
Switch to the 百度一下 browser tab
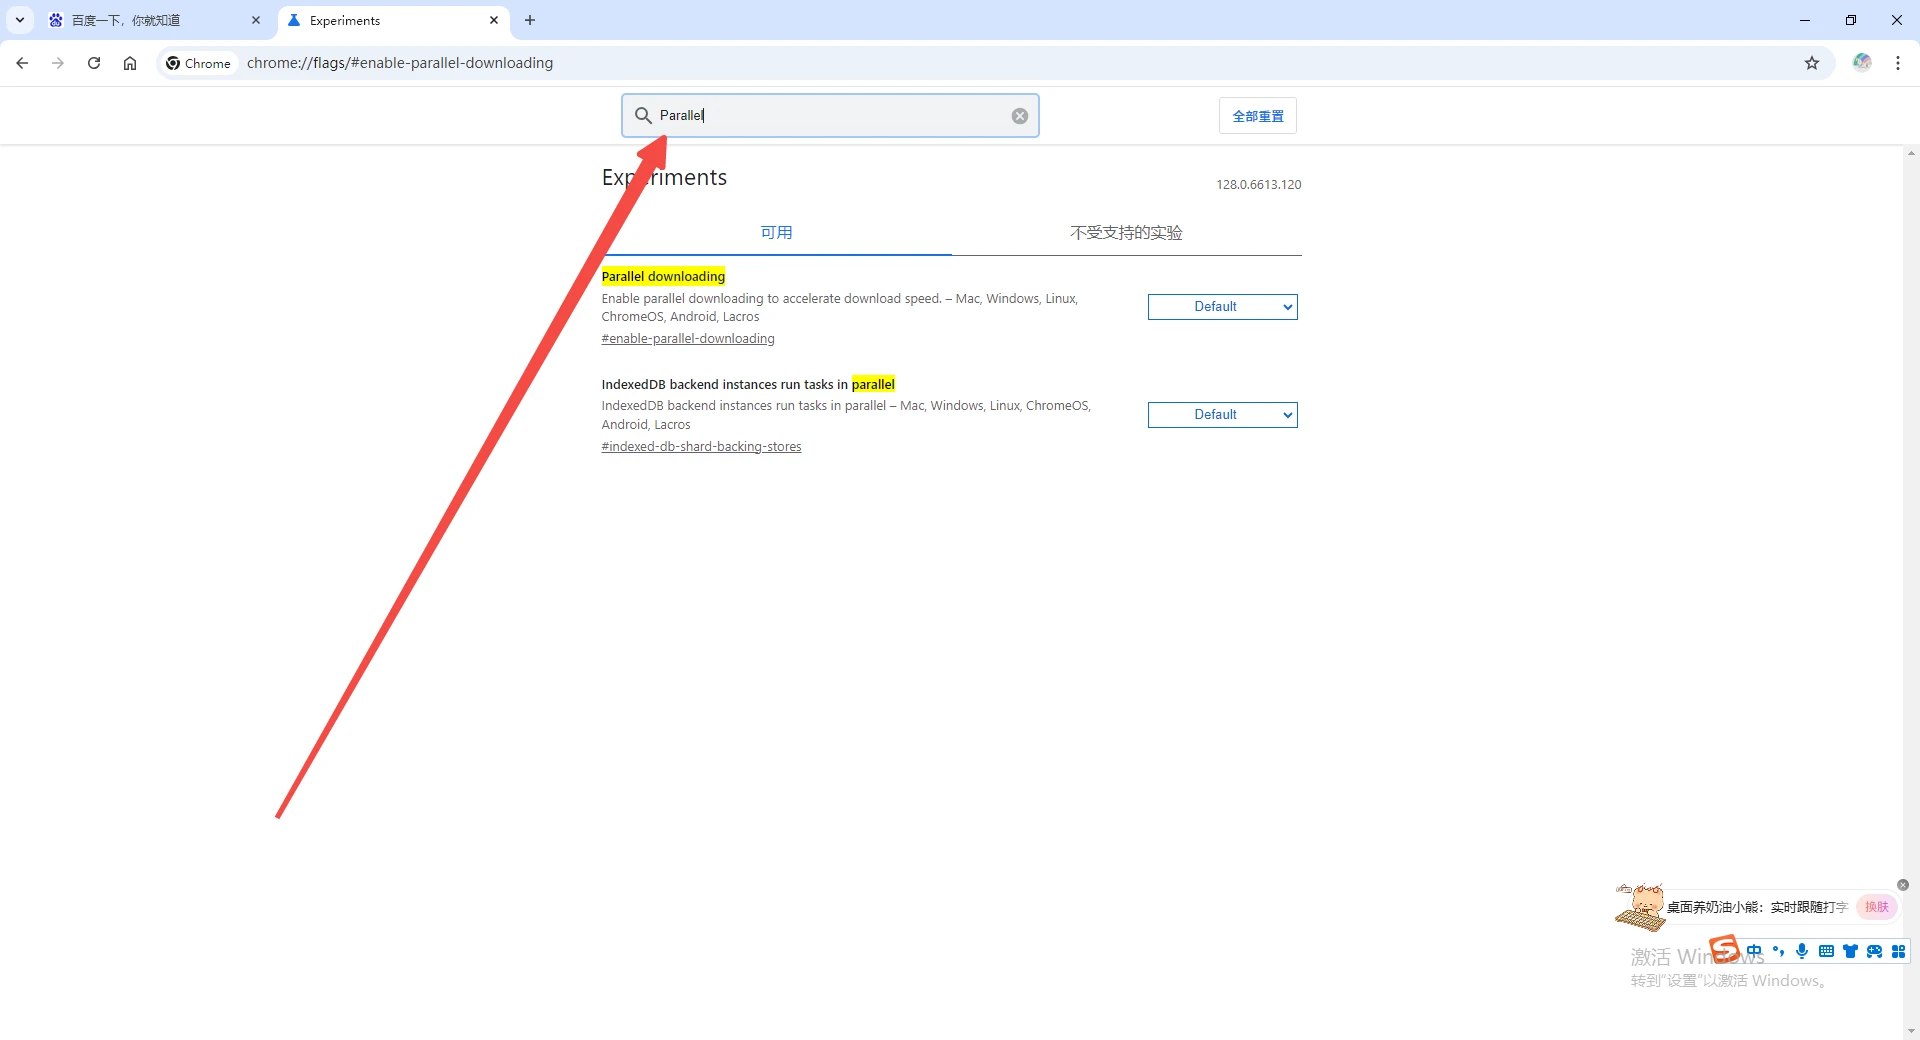point(150,20)
